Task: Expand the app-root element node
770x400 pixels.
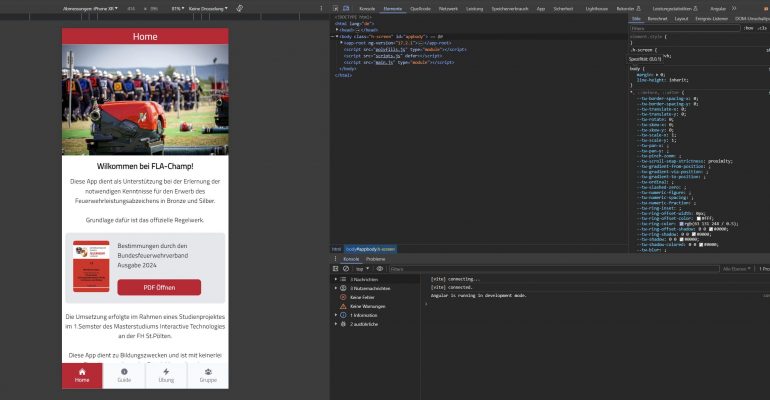Action: click(341, 43)
